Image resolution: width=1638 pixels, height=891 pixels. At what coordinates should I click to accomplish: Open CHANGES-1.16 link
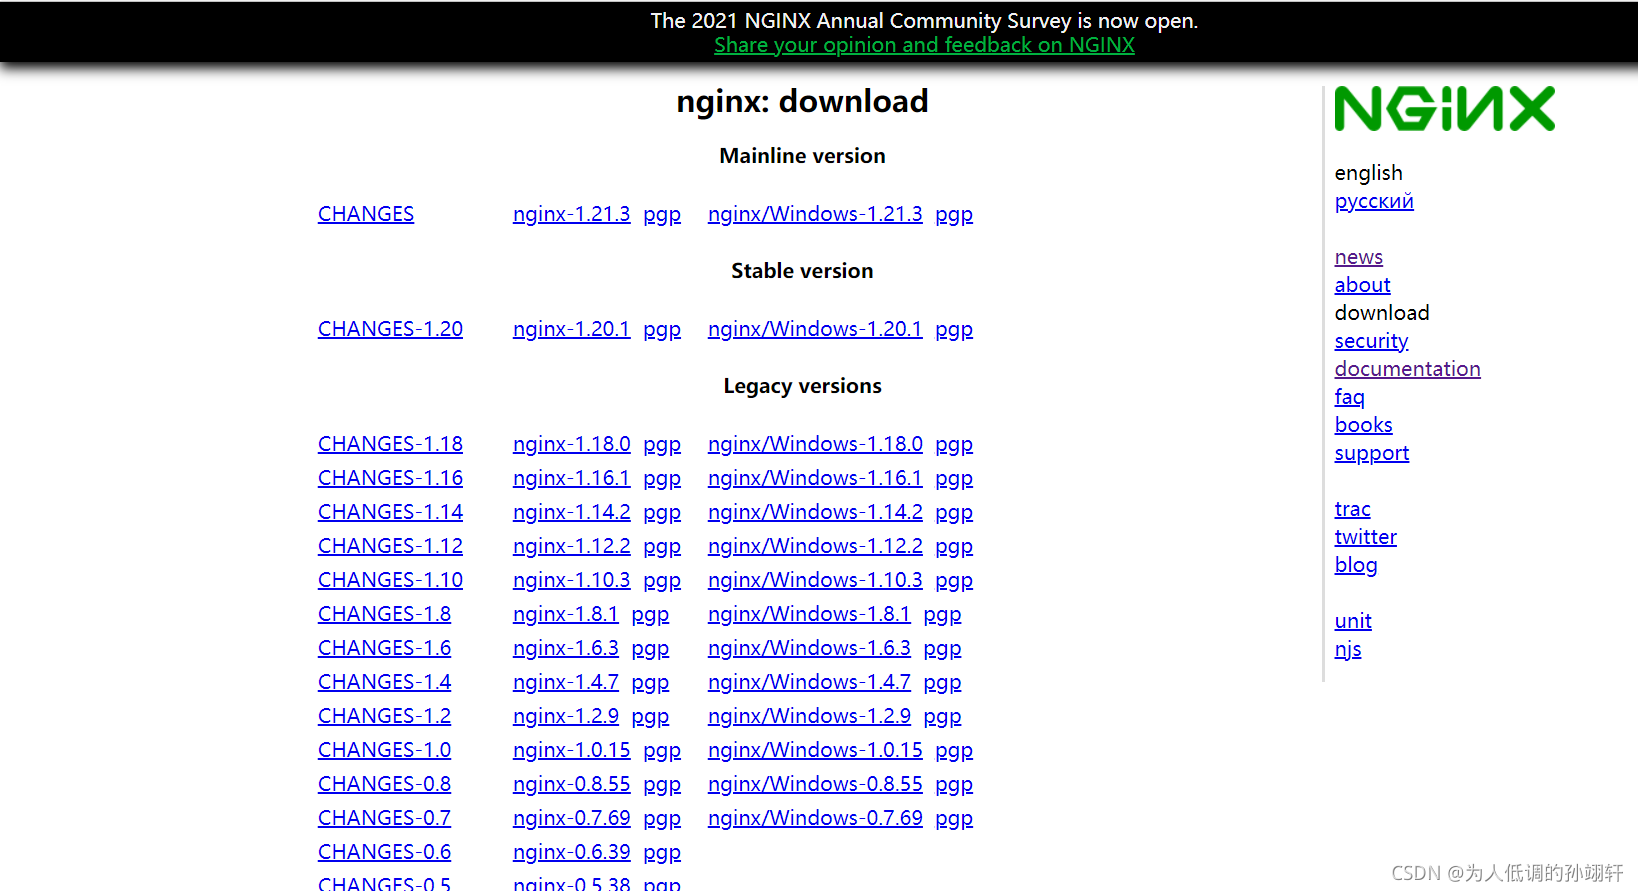390,478
